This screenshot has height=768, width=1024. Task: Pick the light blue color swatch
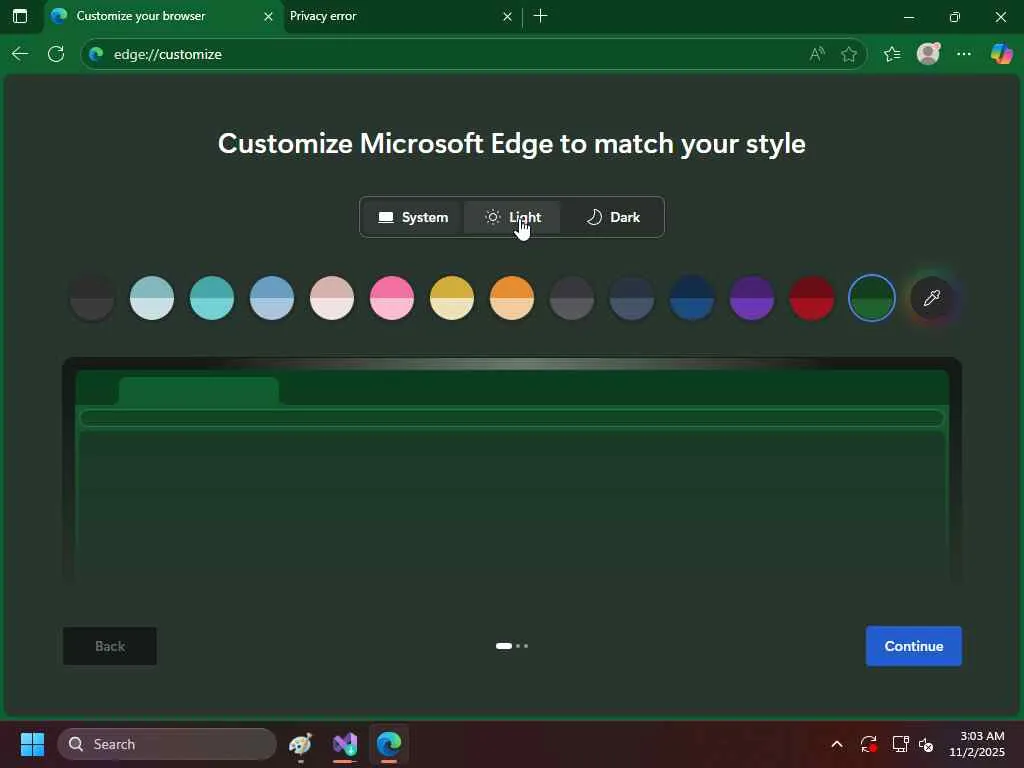tap(272, 298)
